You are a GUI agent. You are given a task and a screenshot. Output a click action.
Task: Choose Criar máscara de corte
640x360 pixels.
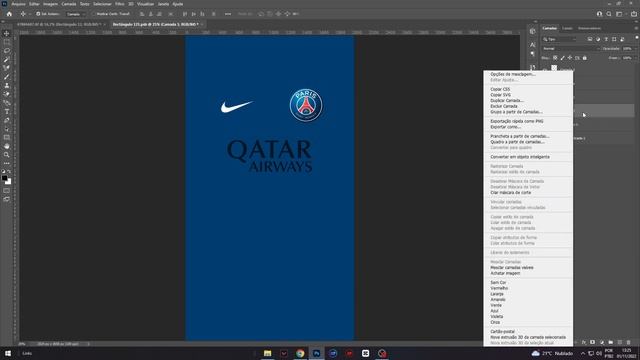(511, 192)
